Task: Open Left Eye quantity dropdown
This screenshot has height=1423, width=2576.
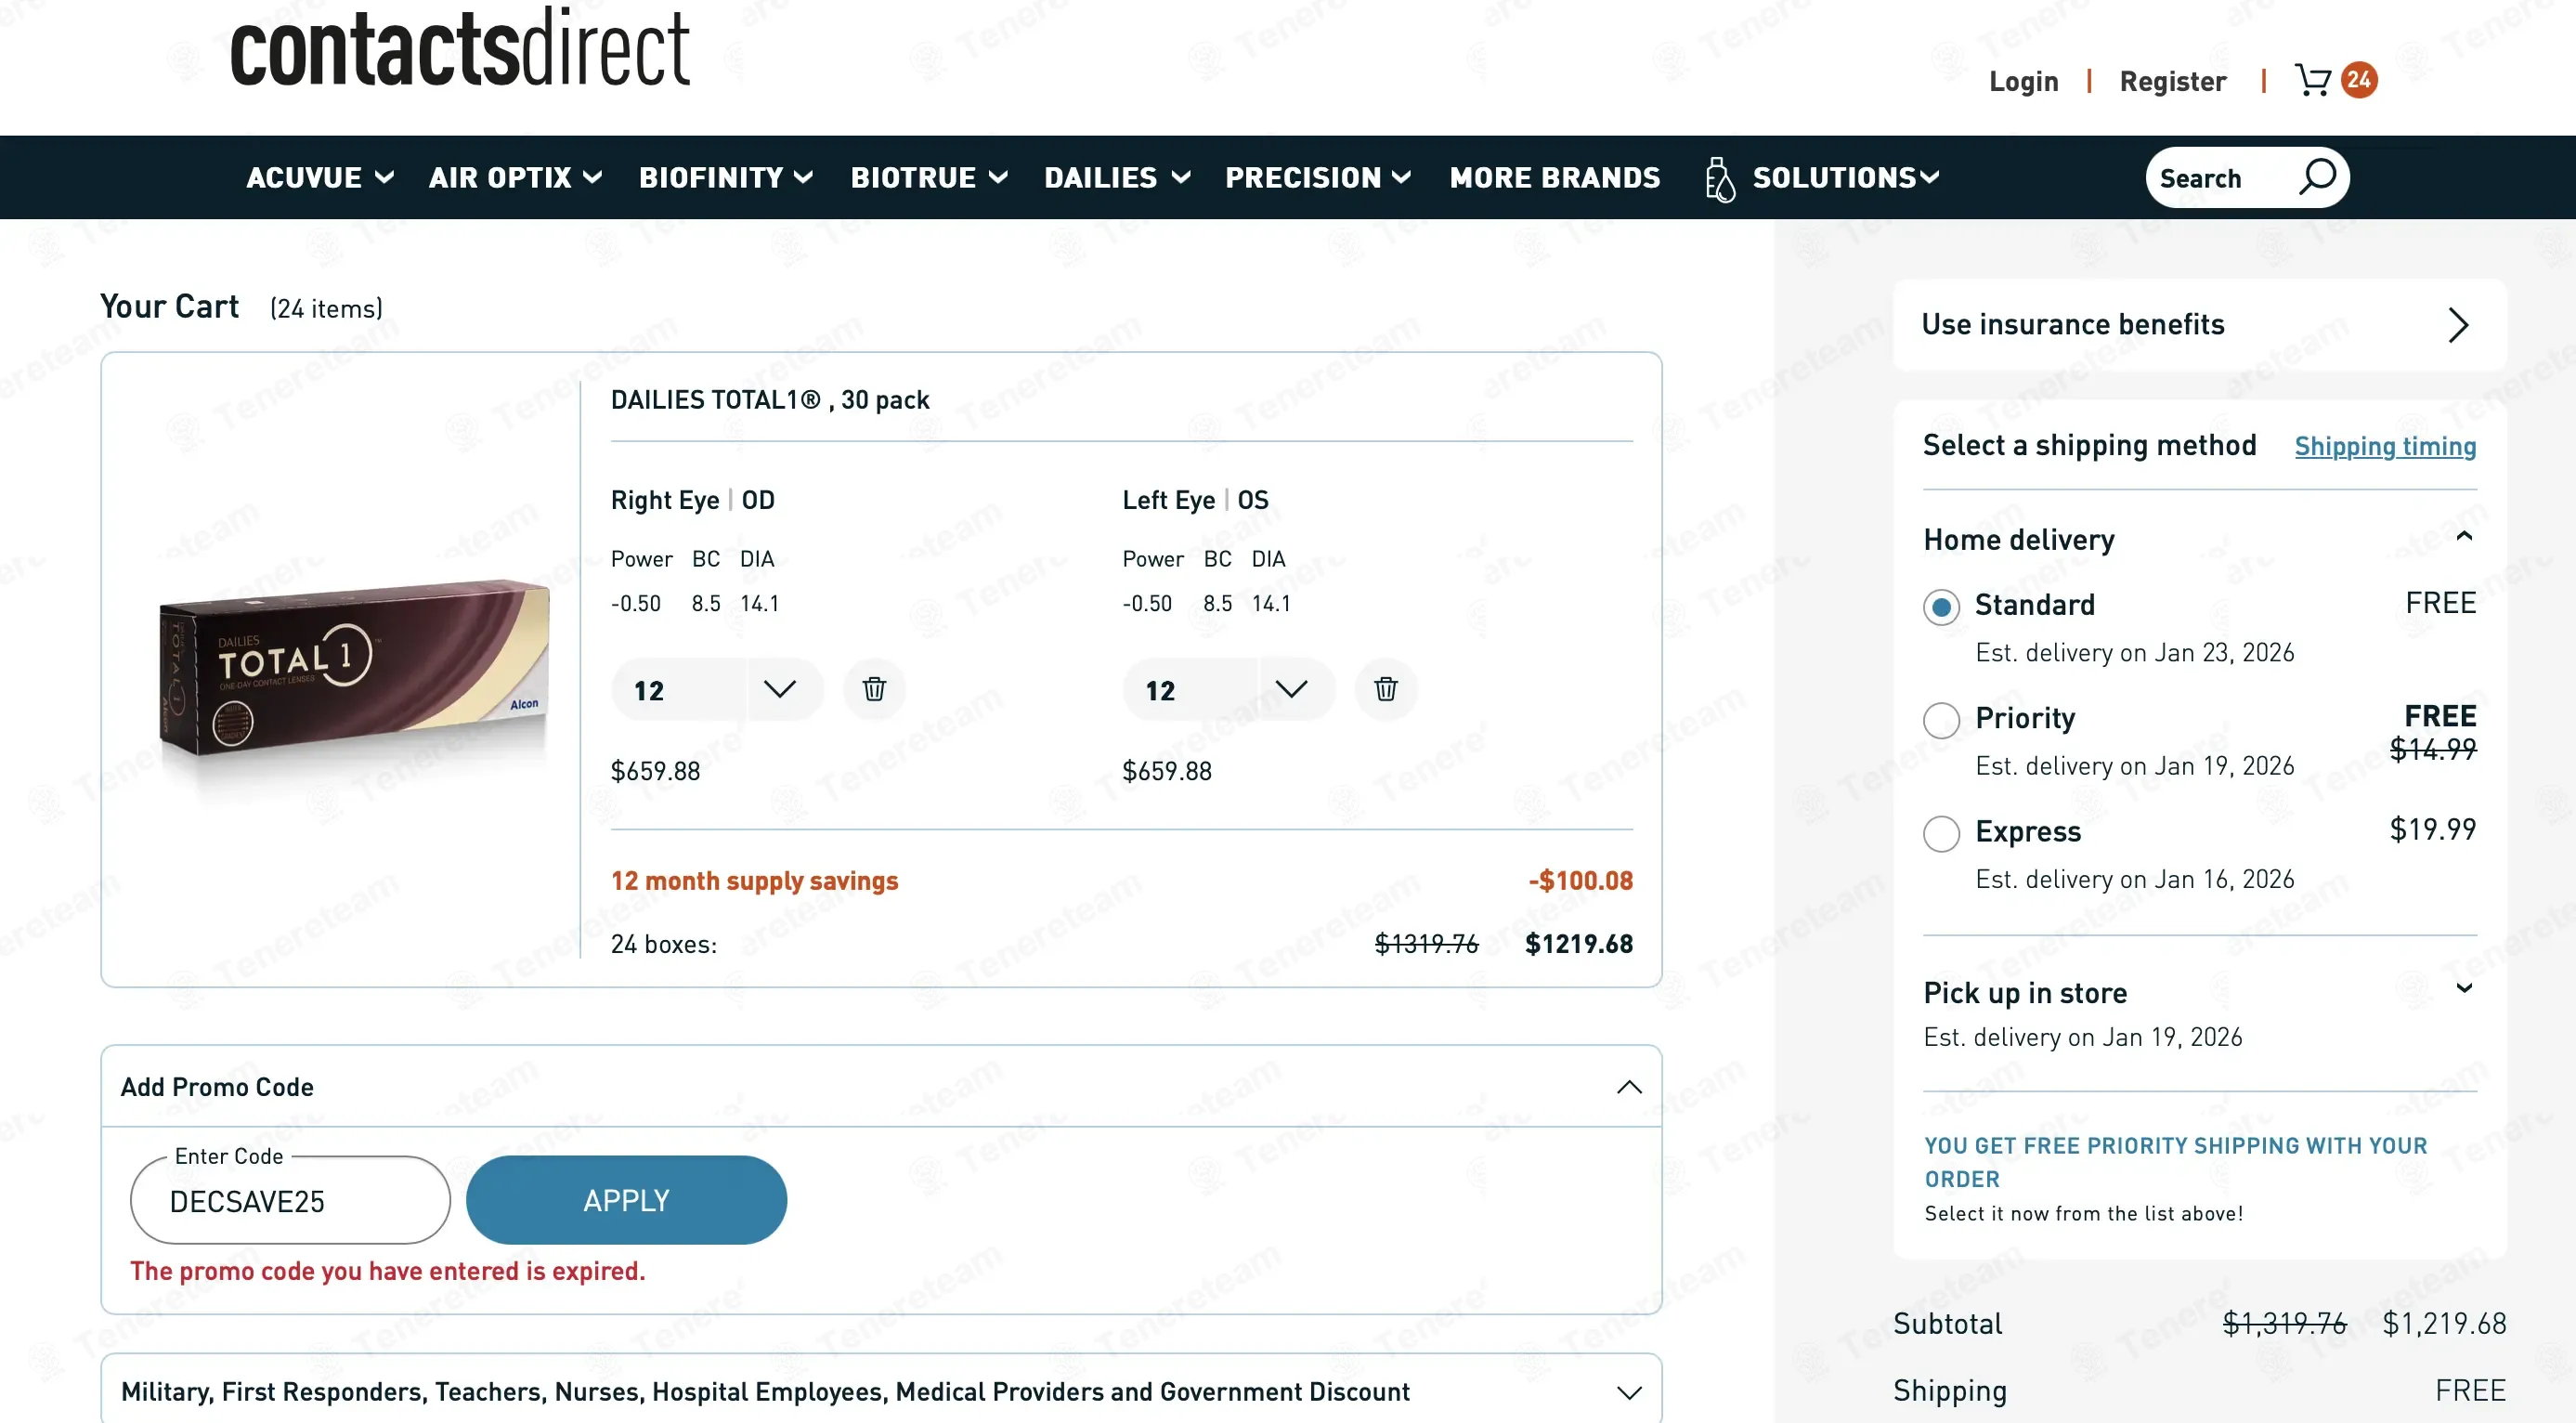Action: coord(1291,689)
